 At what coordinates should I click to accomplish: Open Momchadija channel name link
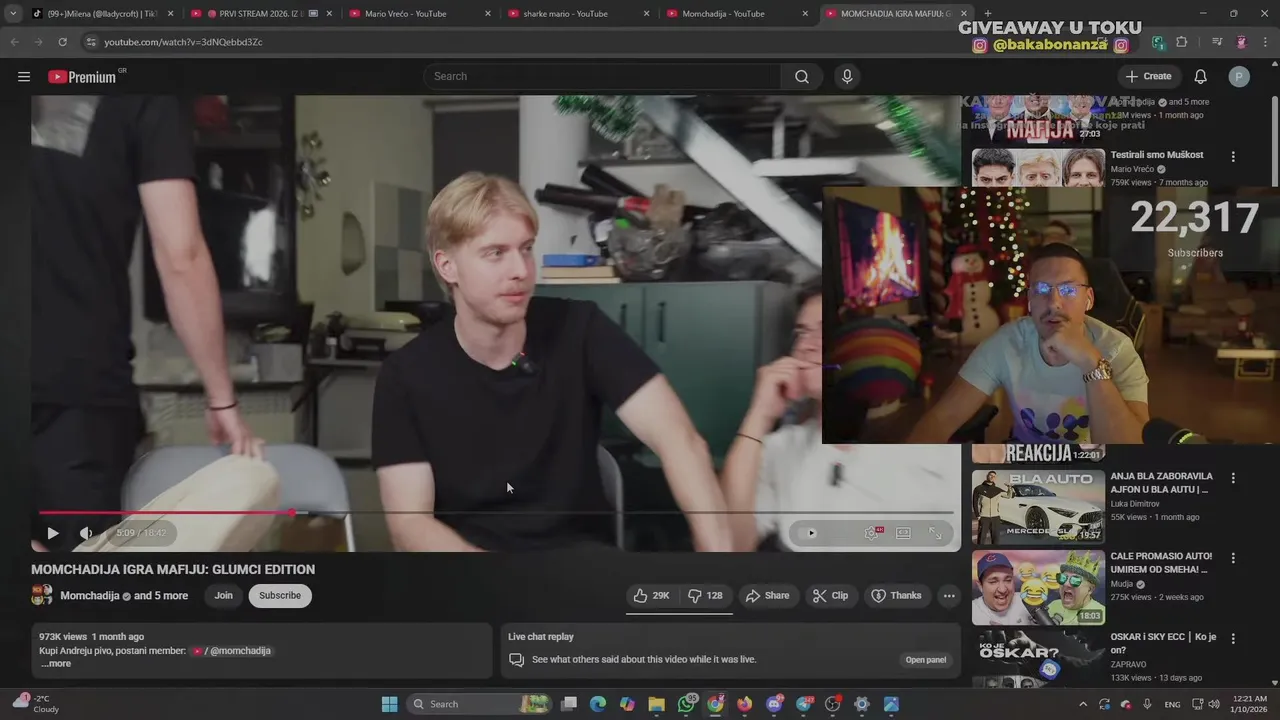click(x=89, y=596)
